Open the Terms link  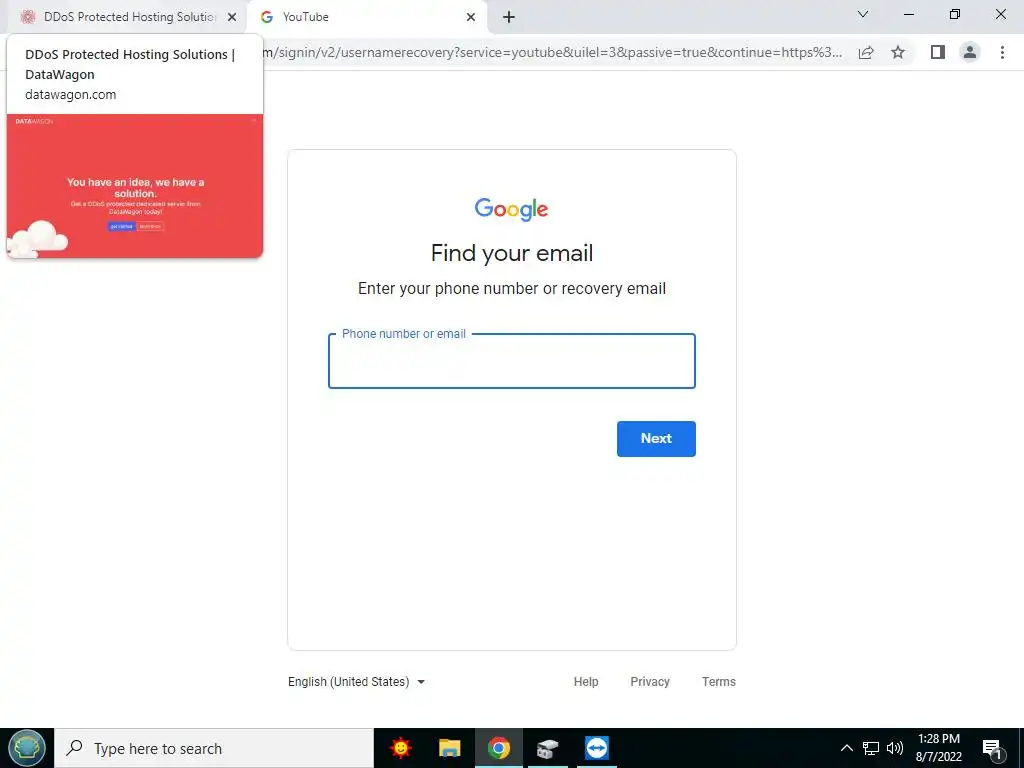[x=719, y=682]
